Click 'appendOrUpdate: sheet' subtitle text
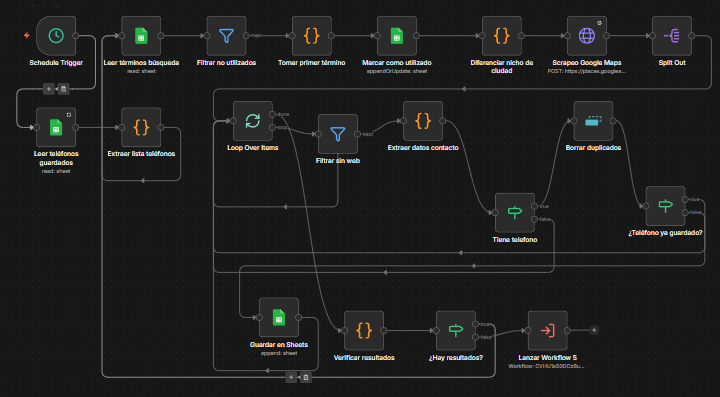 397,71
